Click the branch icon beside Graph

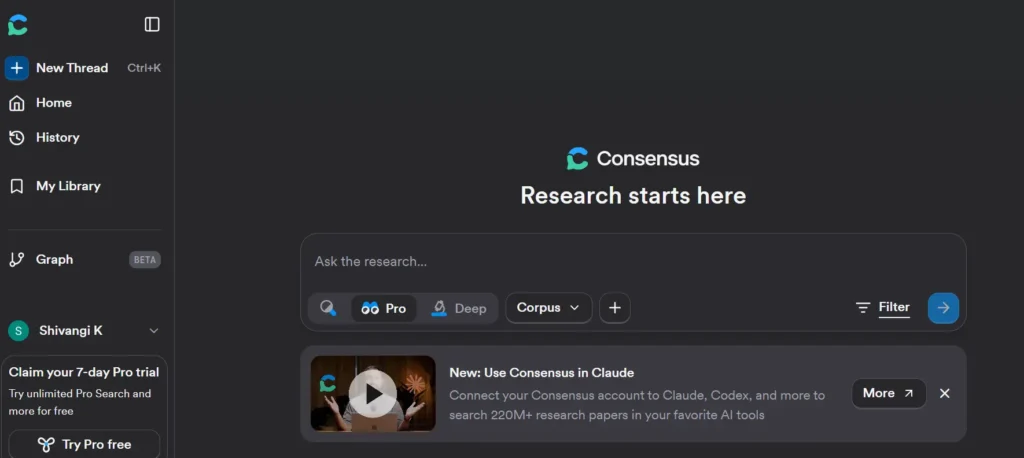click(x=17, y=259)
